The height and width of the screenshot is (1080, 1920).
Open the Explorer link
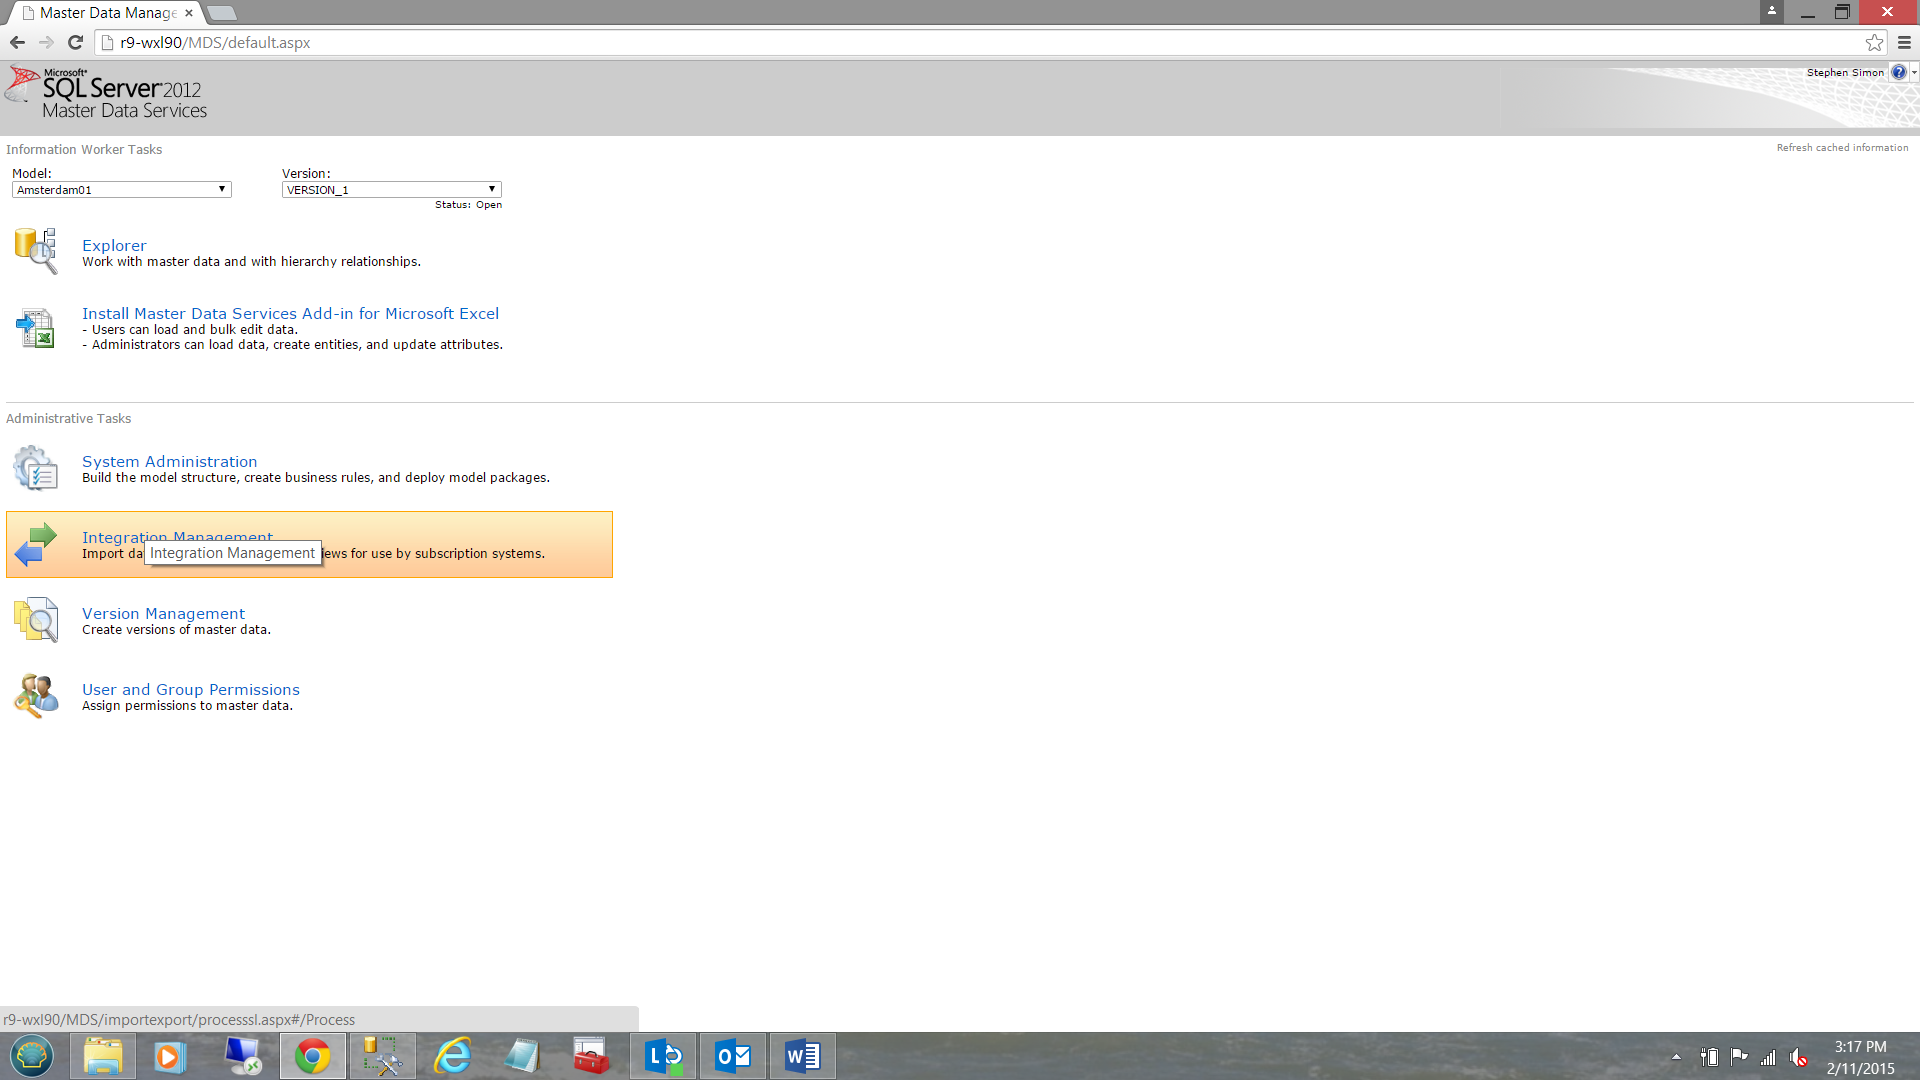(114, 245)
